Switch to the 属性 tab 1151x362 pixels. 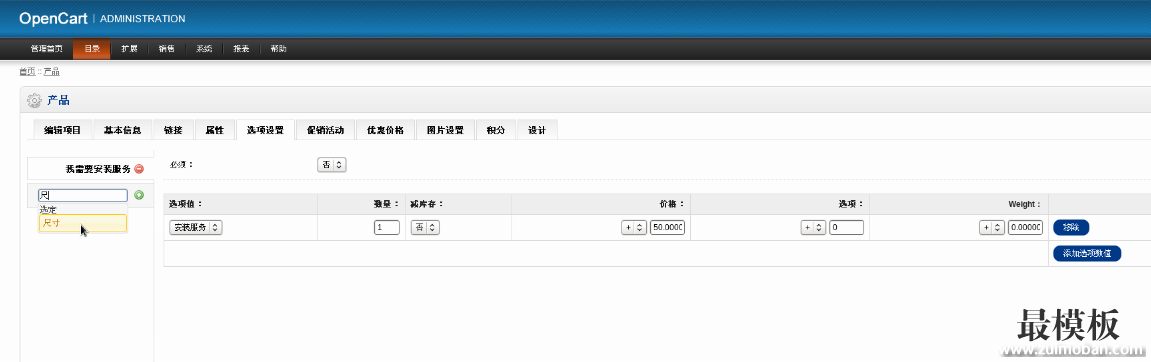(214, 130)
